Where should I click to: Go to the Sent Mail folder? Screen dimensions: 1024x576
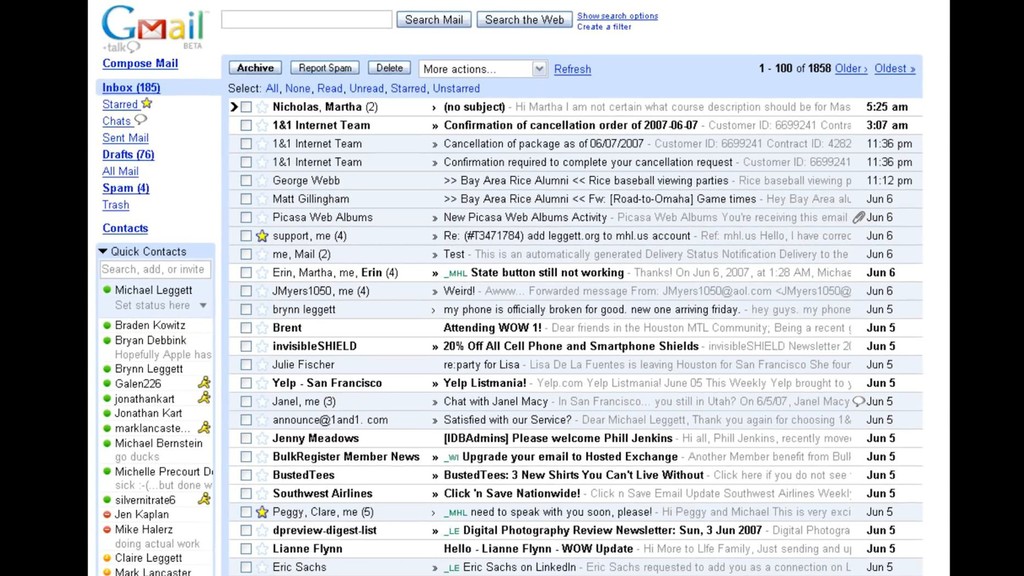[125, 138]
